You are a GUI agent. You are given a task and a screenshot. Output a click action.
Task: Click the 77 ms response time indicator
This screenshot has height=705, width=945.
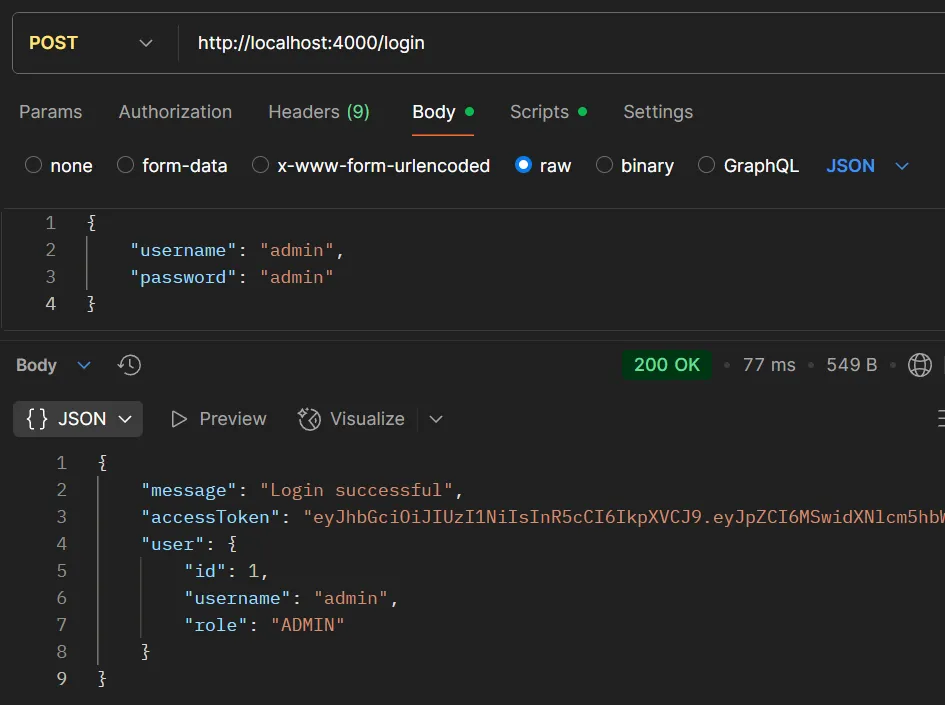tap(770, 365)
